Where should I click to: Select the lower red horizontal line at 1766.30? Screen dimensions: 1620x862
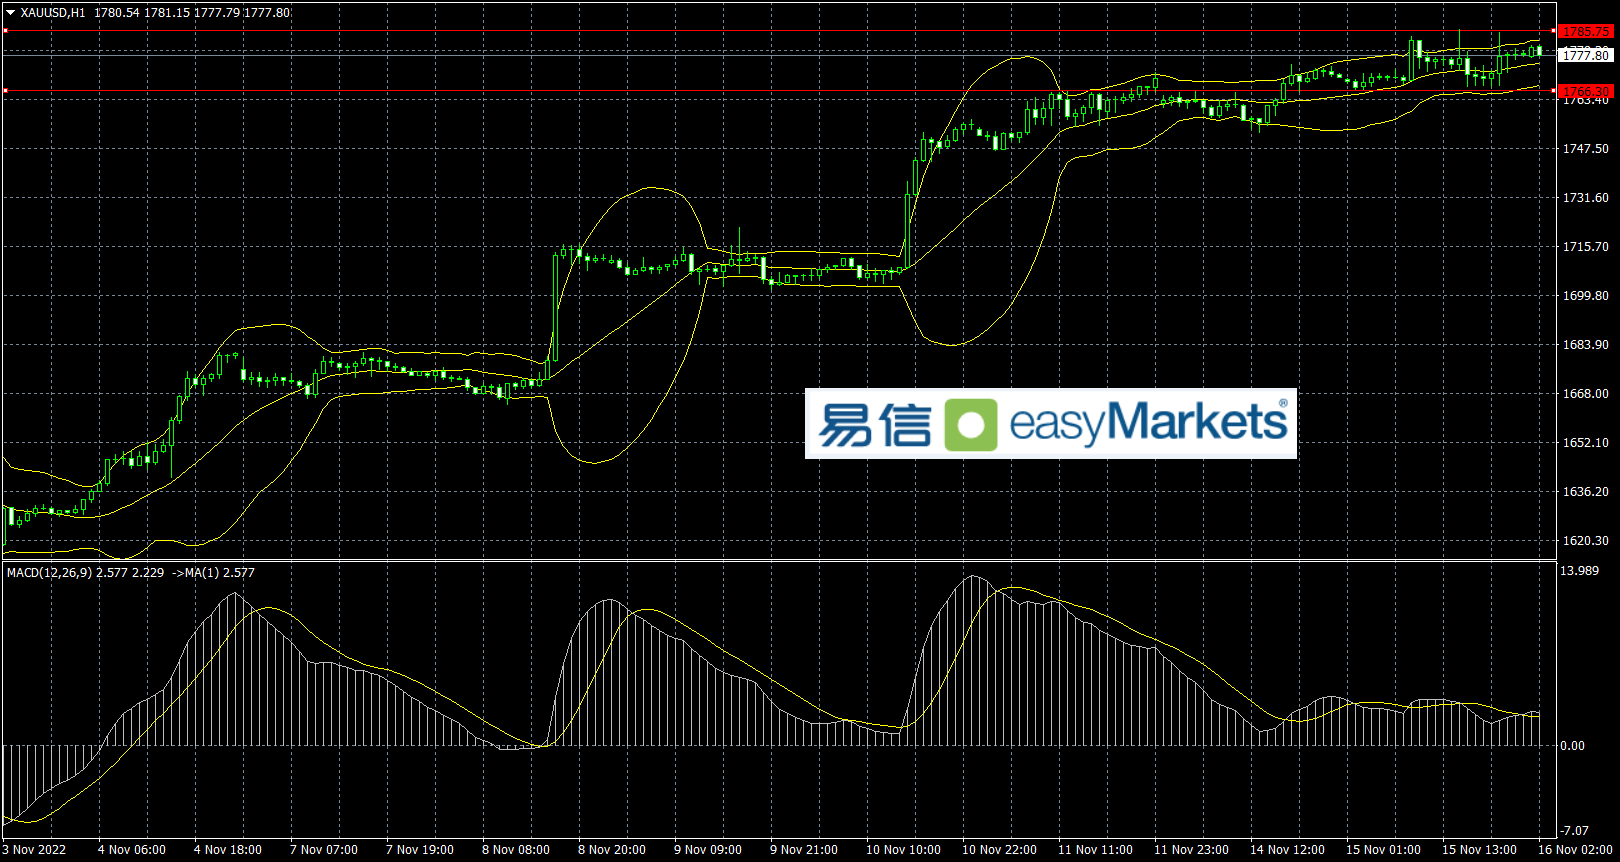780,91
